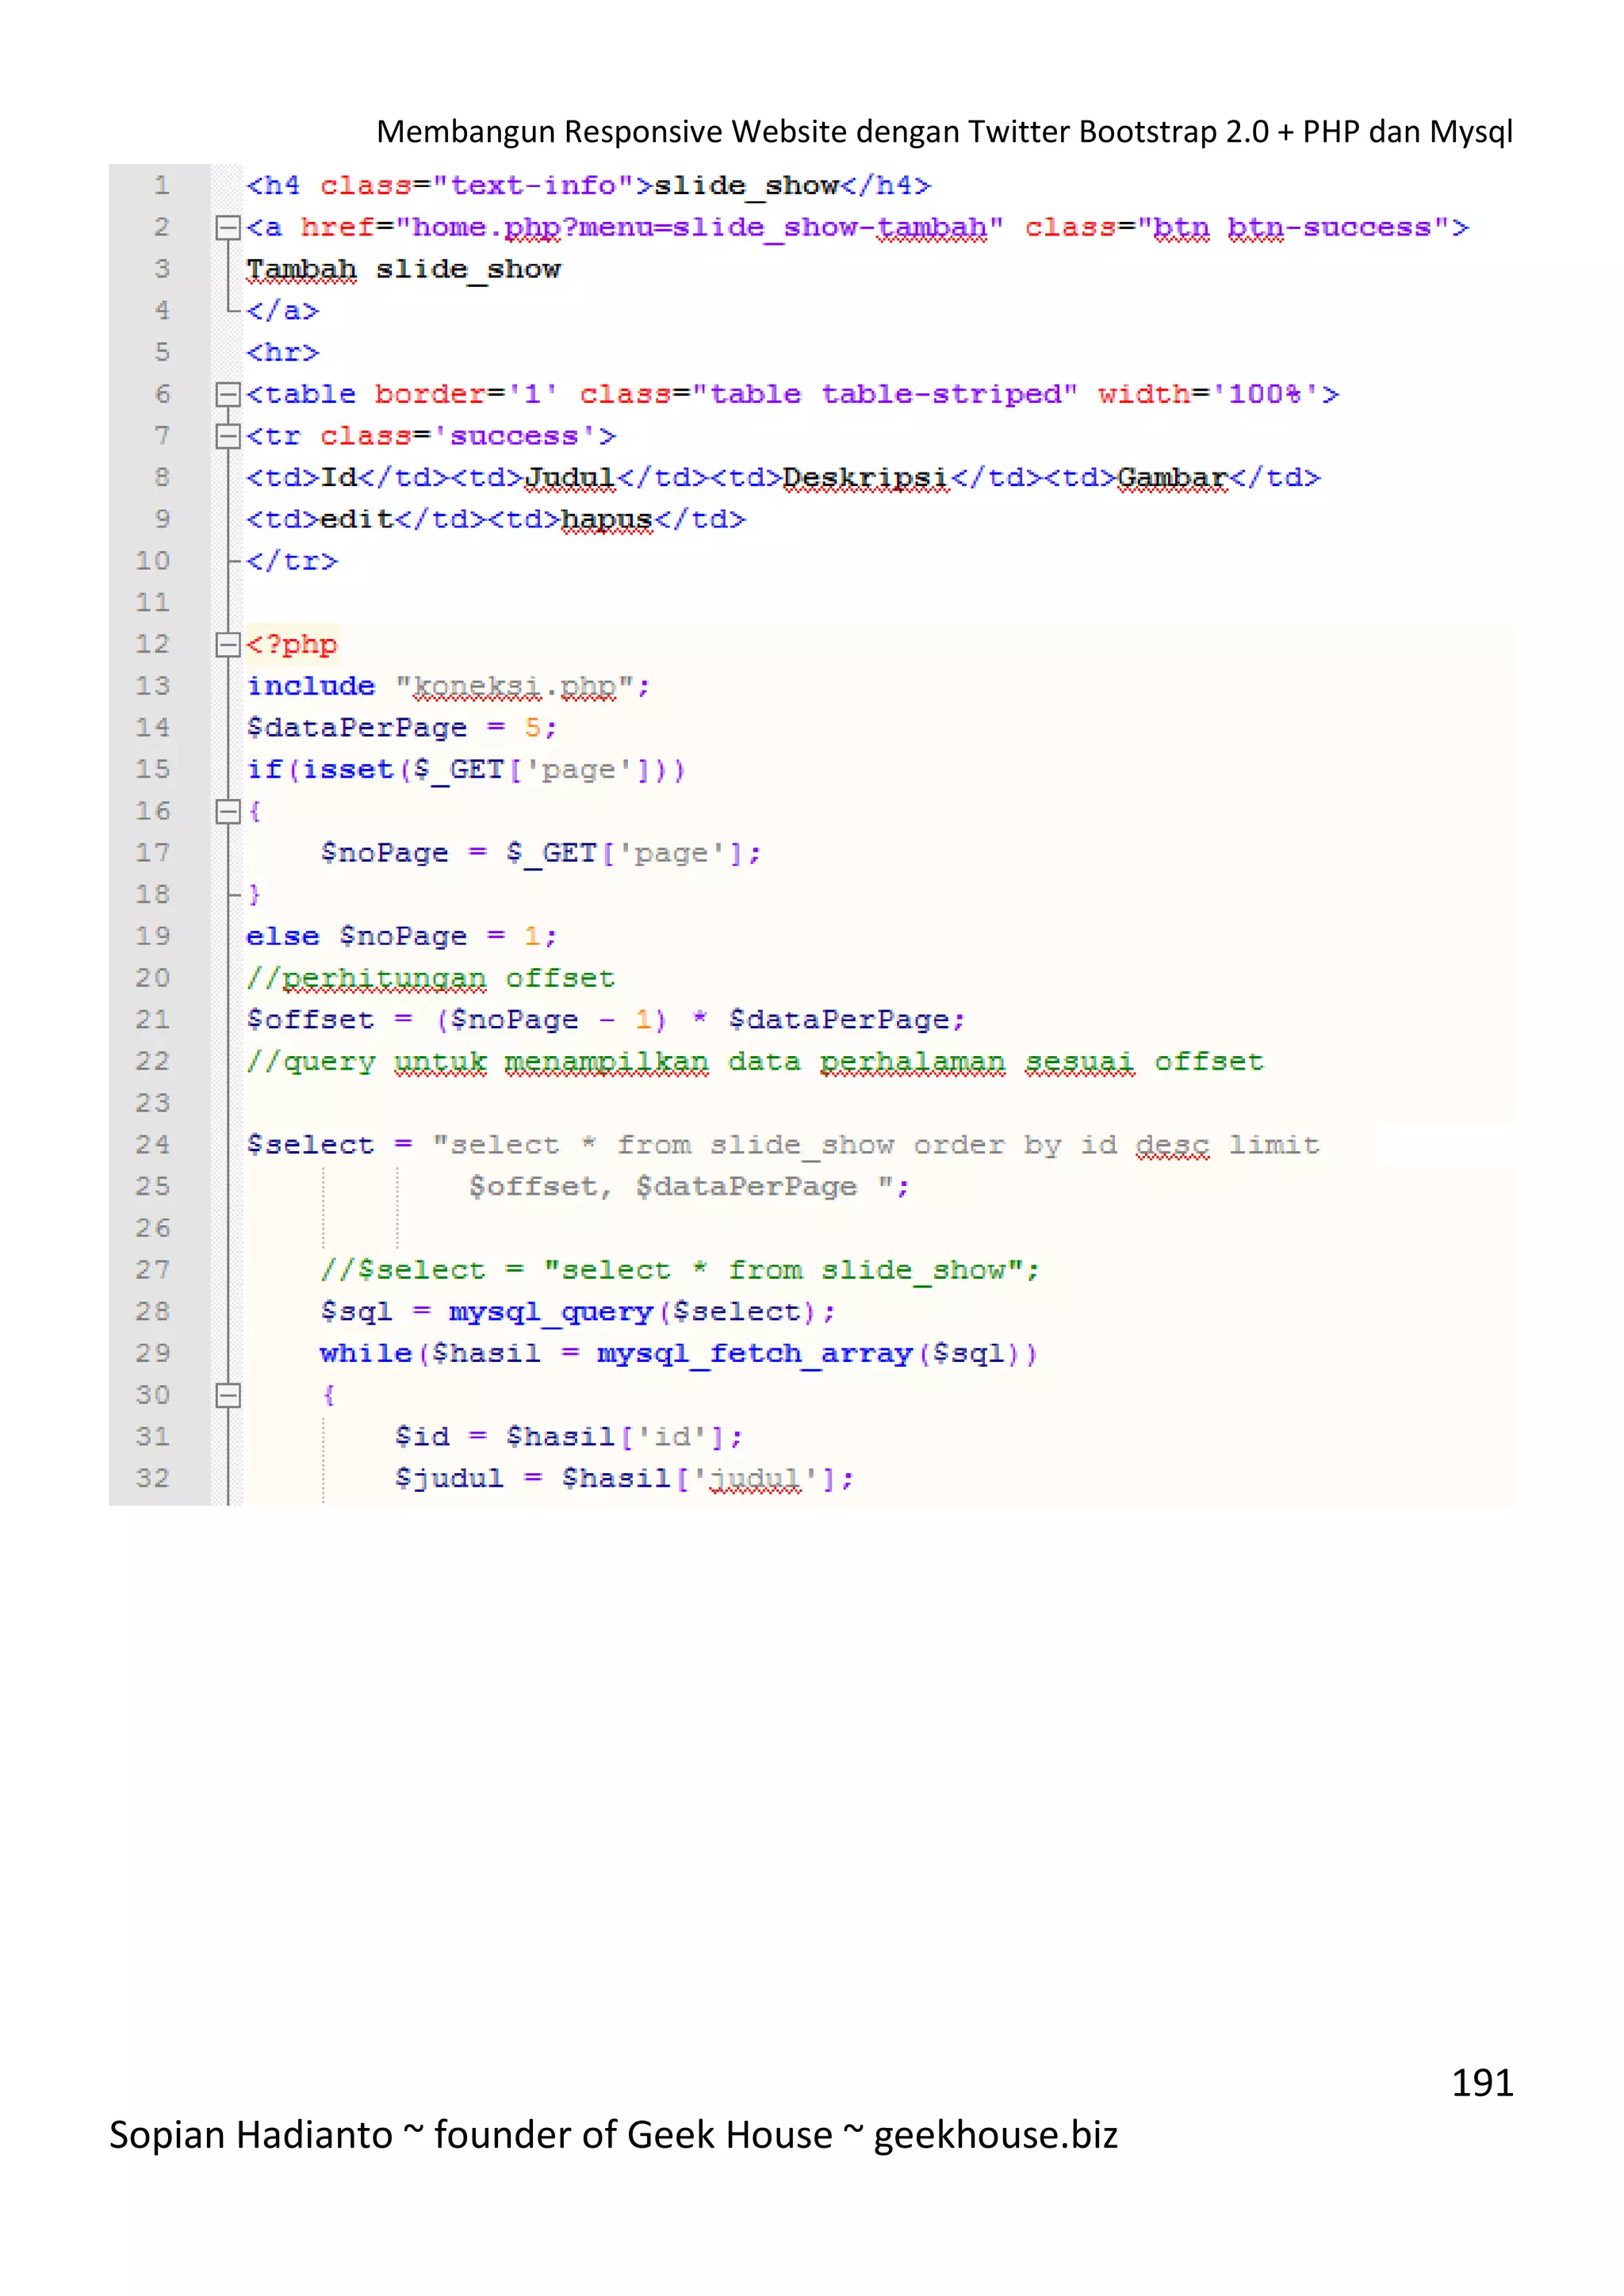Click the 'koneksi.php' string on line 13
The width and height of the screenshot is (1624, 2296).
coord(515,687)
